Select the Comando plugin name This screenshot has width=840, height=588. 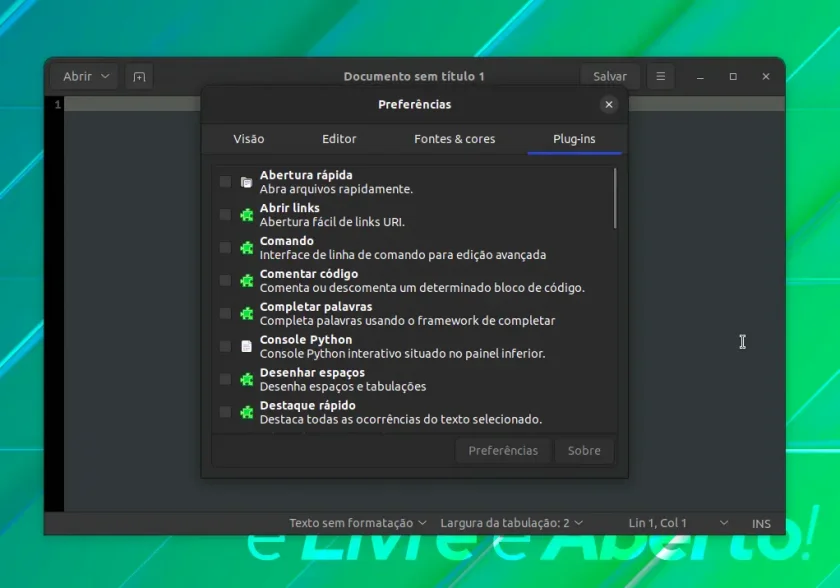point(287,241)
